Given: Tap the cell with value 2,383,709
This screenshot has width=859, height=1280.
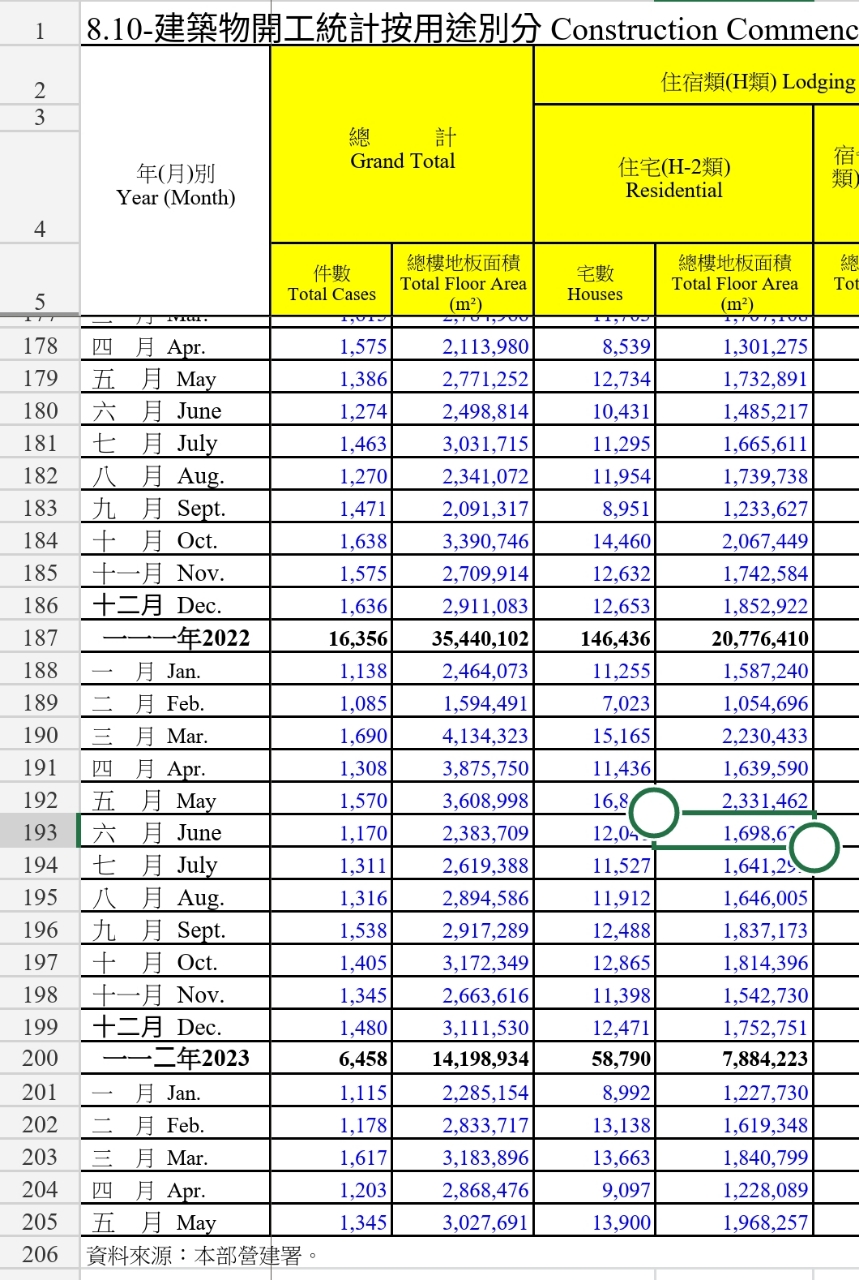Looking at the screenshot, I should point(463,832).
